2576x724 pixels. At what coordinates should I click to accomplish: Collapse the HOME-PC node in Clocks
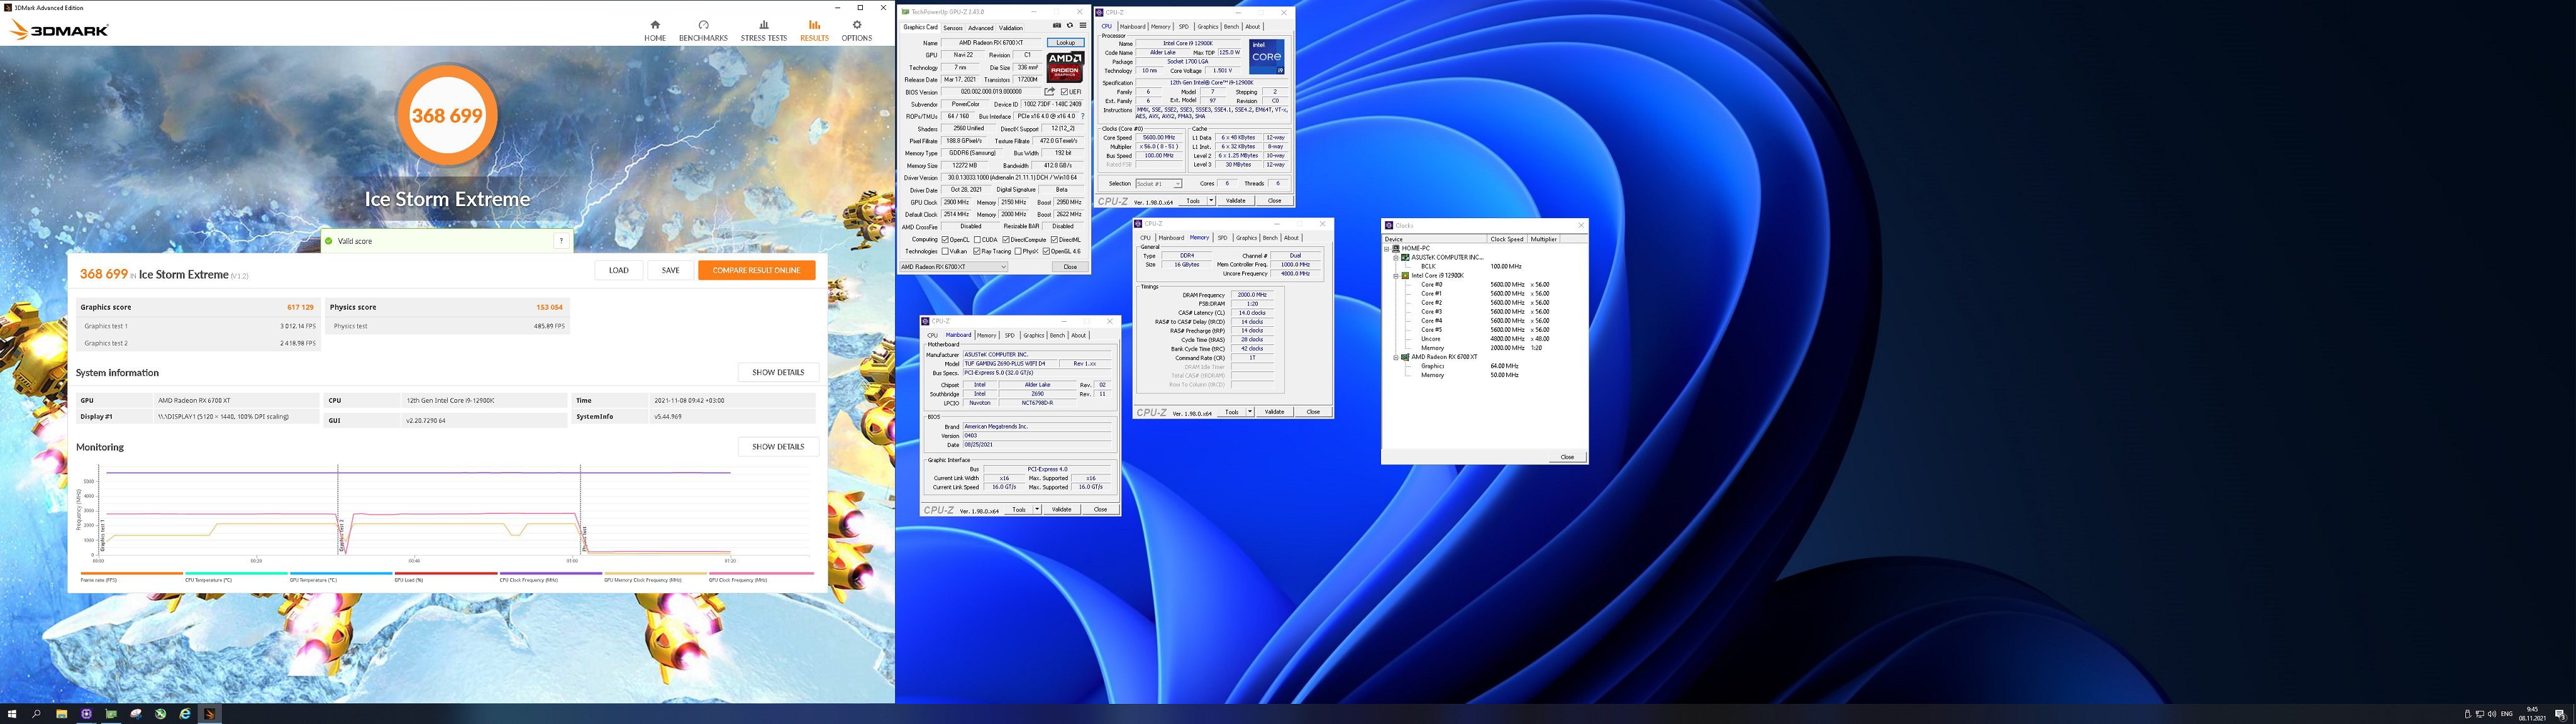click(1387, 248)
